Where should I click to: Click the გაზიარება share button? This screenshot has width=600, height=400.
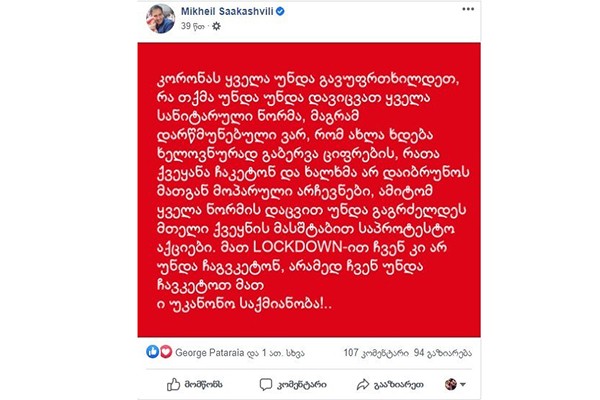390,384
